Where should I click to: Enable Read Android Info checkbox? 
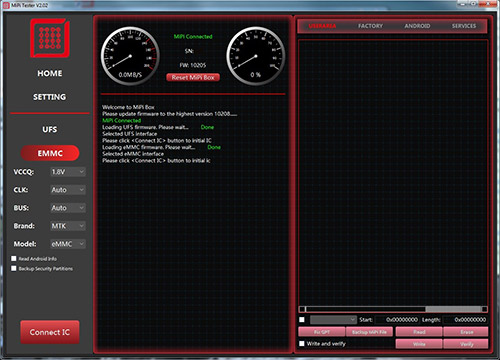[x=14, y=259]
